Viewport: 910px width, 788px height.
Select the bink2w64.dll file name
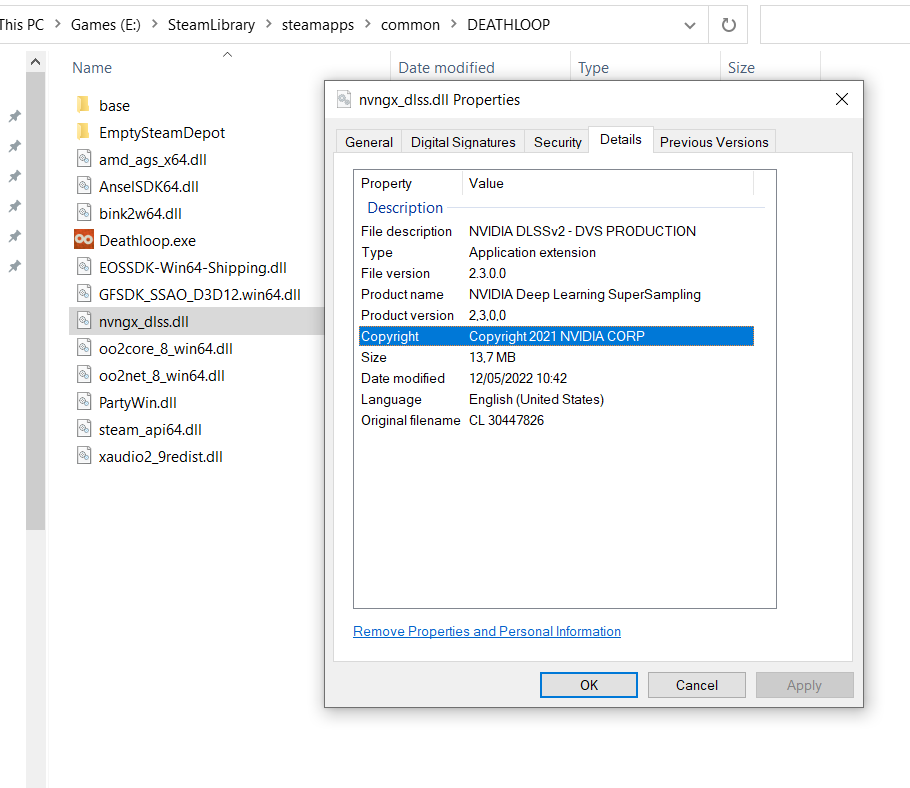[140, 214]
